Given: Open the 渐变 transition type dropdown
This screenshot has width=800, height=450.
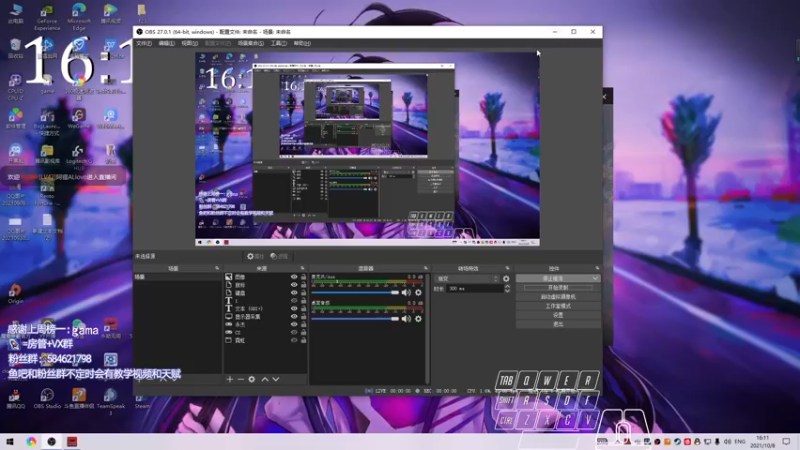Looking at the screenshot, I should click(467, 279).
